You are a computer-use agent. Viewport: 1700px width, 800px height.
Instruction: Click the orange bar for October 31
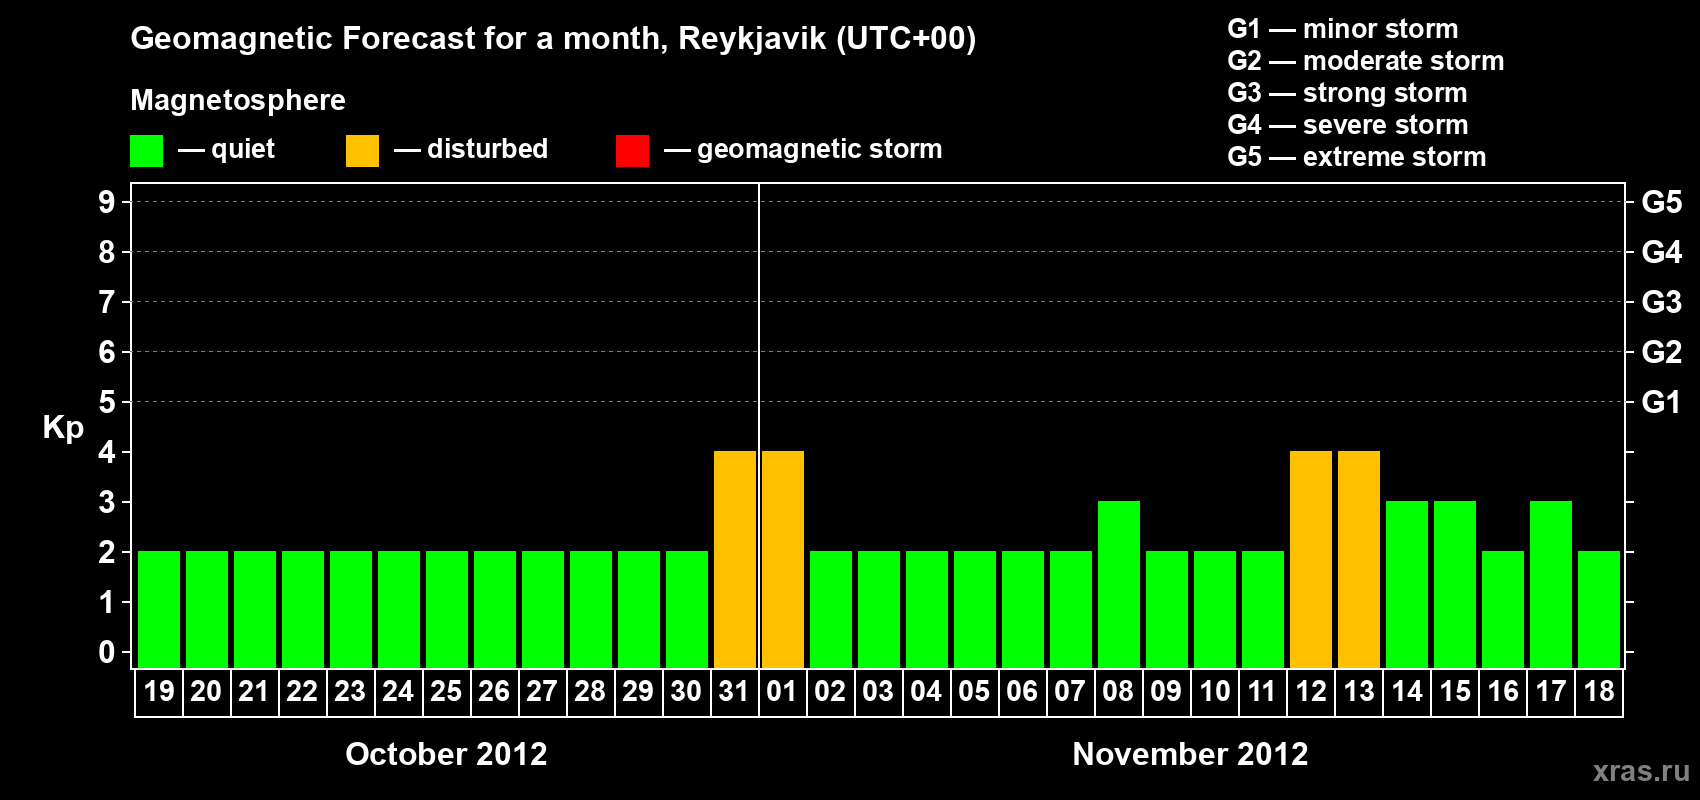pyautogui.click(x=735, y=559)
